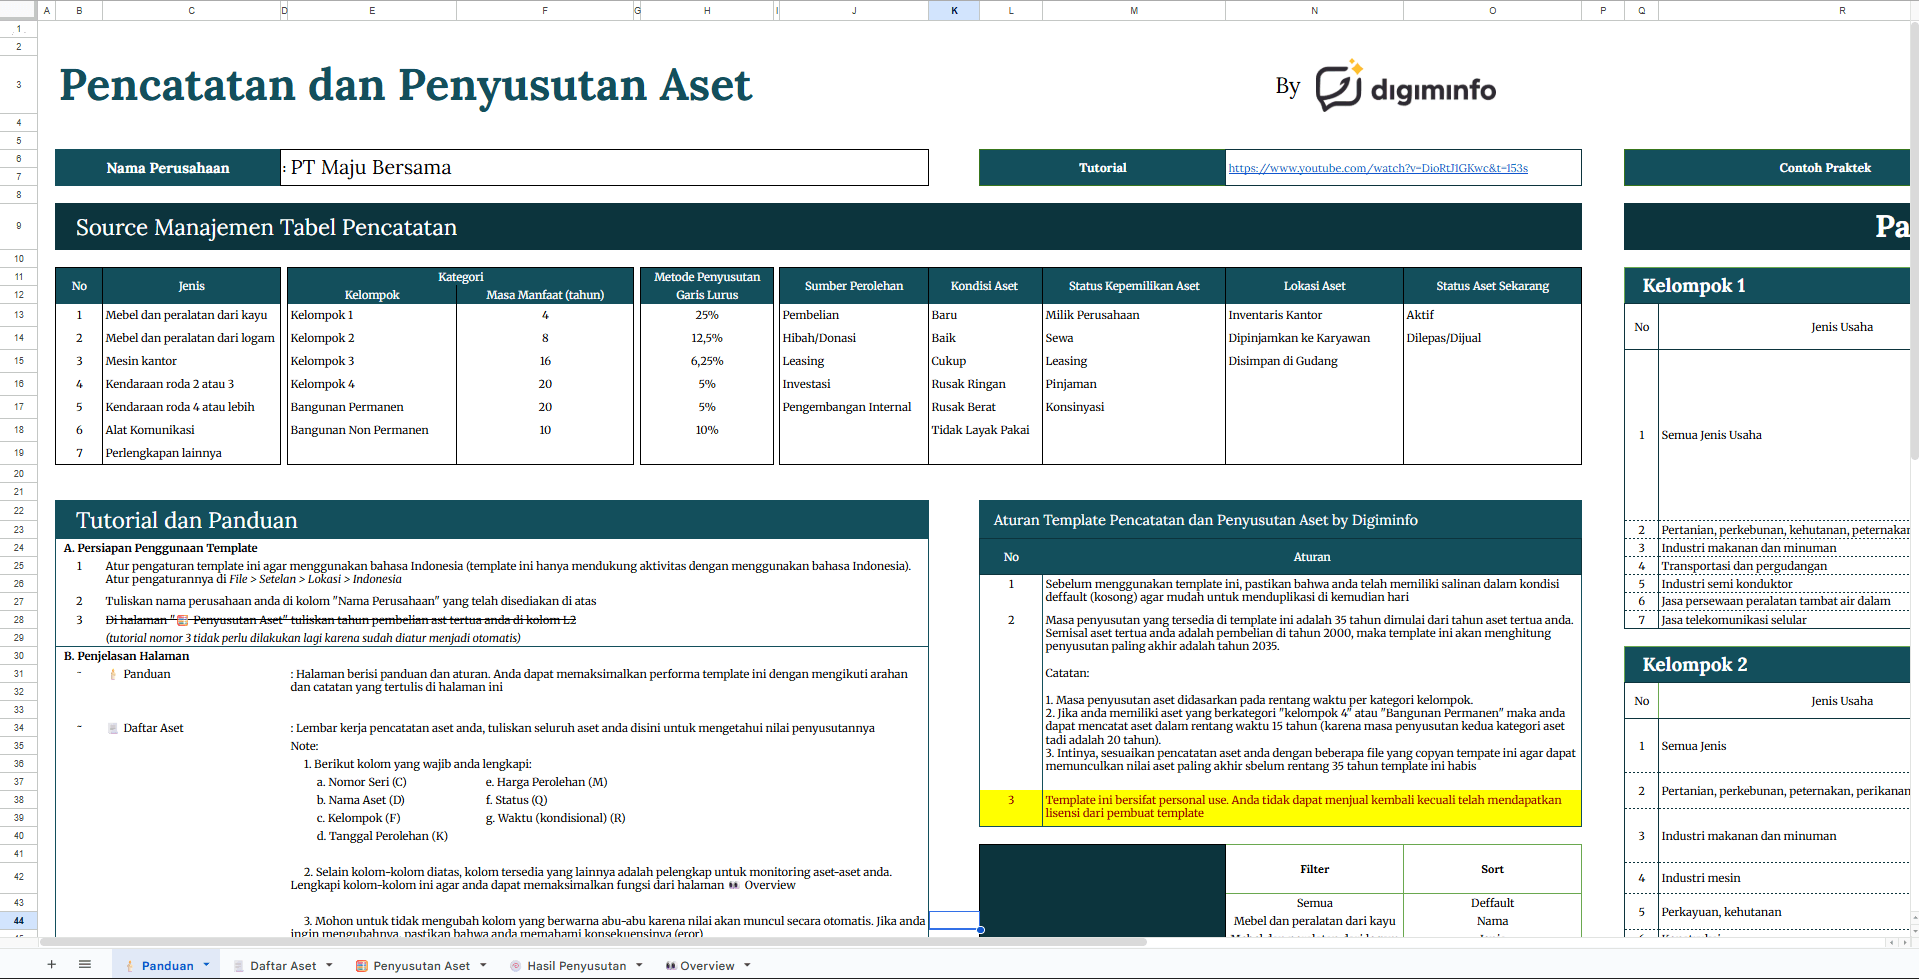Select the Perlengkapan lainnya cell
1919x979 pixels.
pos(191,453)
